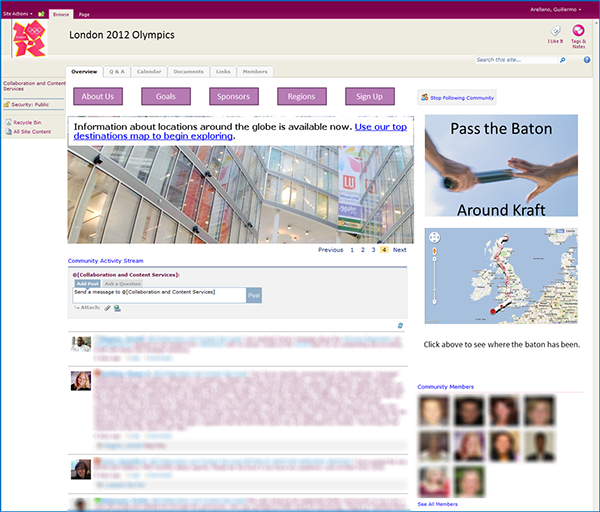Click the attach link globe icon
Viewport: 600px width, 512px height.
click(x=117, y=308)
